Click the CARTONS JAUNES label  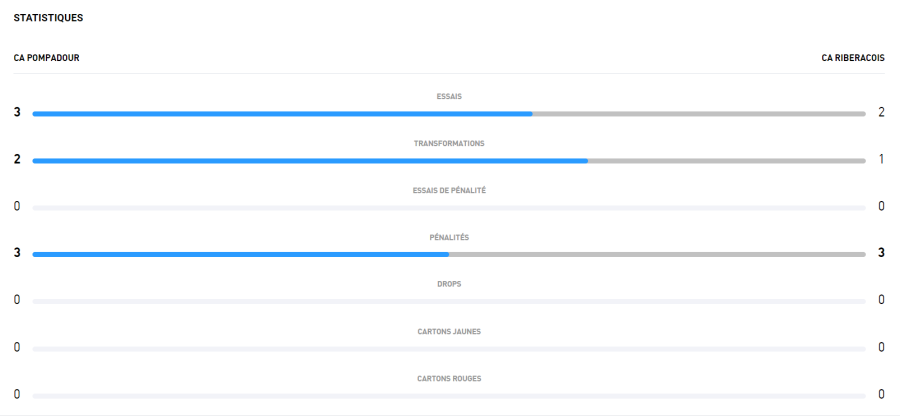(x=449, y=331)
